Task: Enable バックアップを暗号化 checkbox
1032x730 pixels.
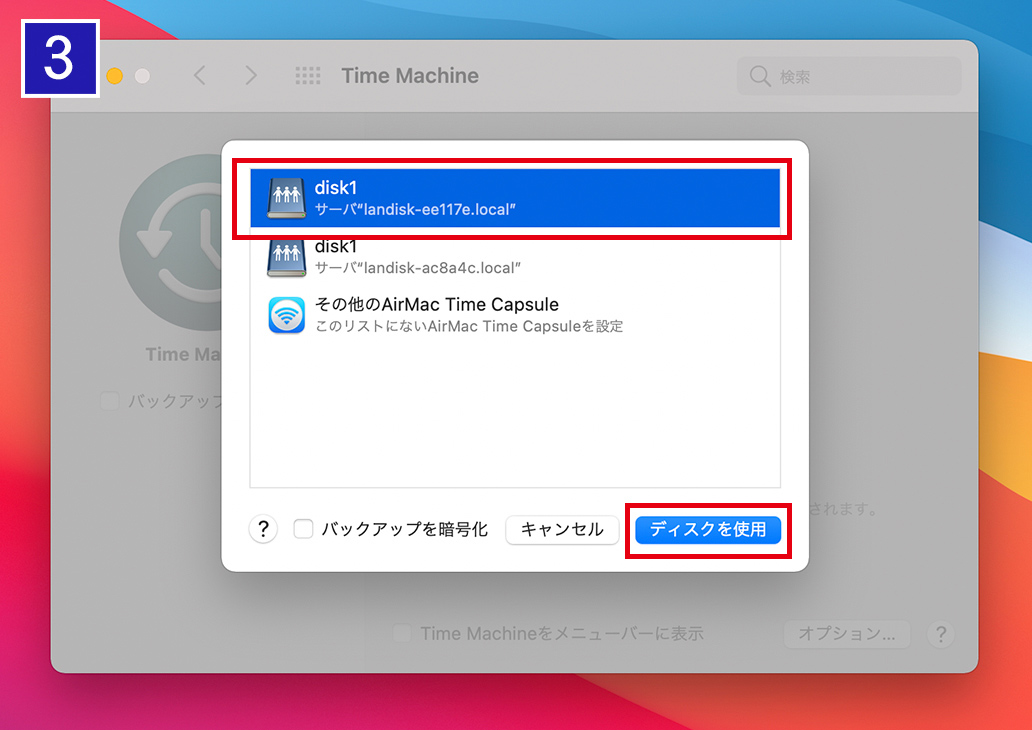Action: coord(303,529)
